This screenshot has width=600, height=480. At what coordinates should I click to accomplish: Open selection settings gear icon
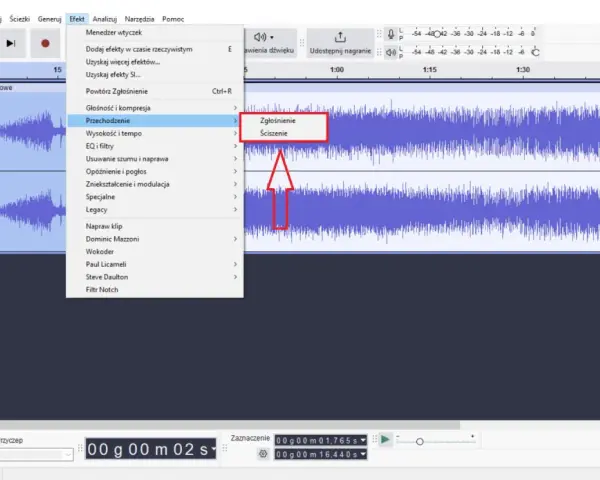(263, 454)
